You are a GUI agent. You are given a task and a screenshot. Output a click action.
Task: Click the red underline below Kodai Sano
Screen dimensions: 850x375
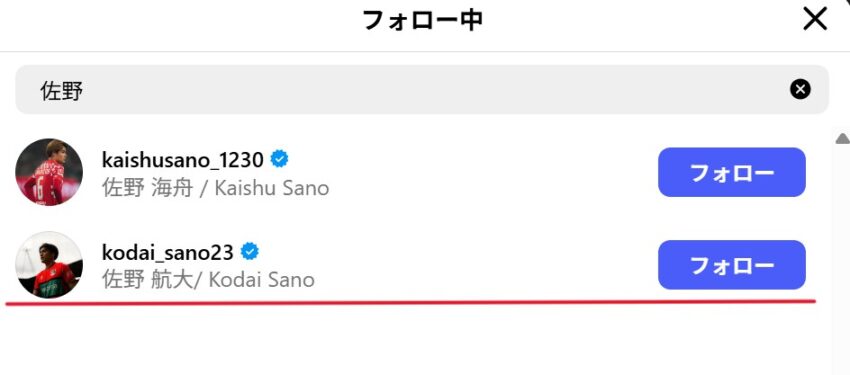tap(410, 302)
